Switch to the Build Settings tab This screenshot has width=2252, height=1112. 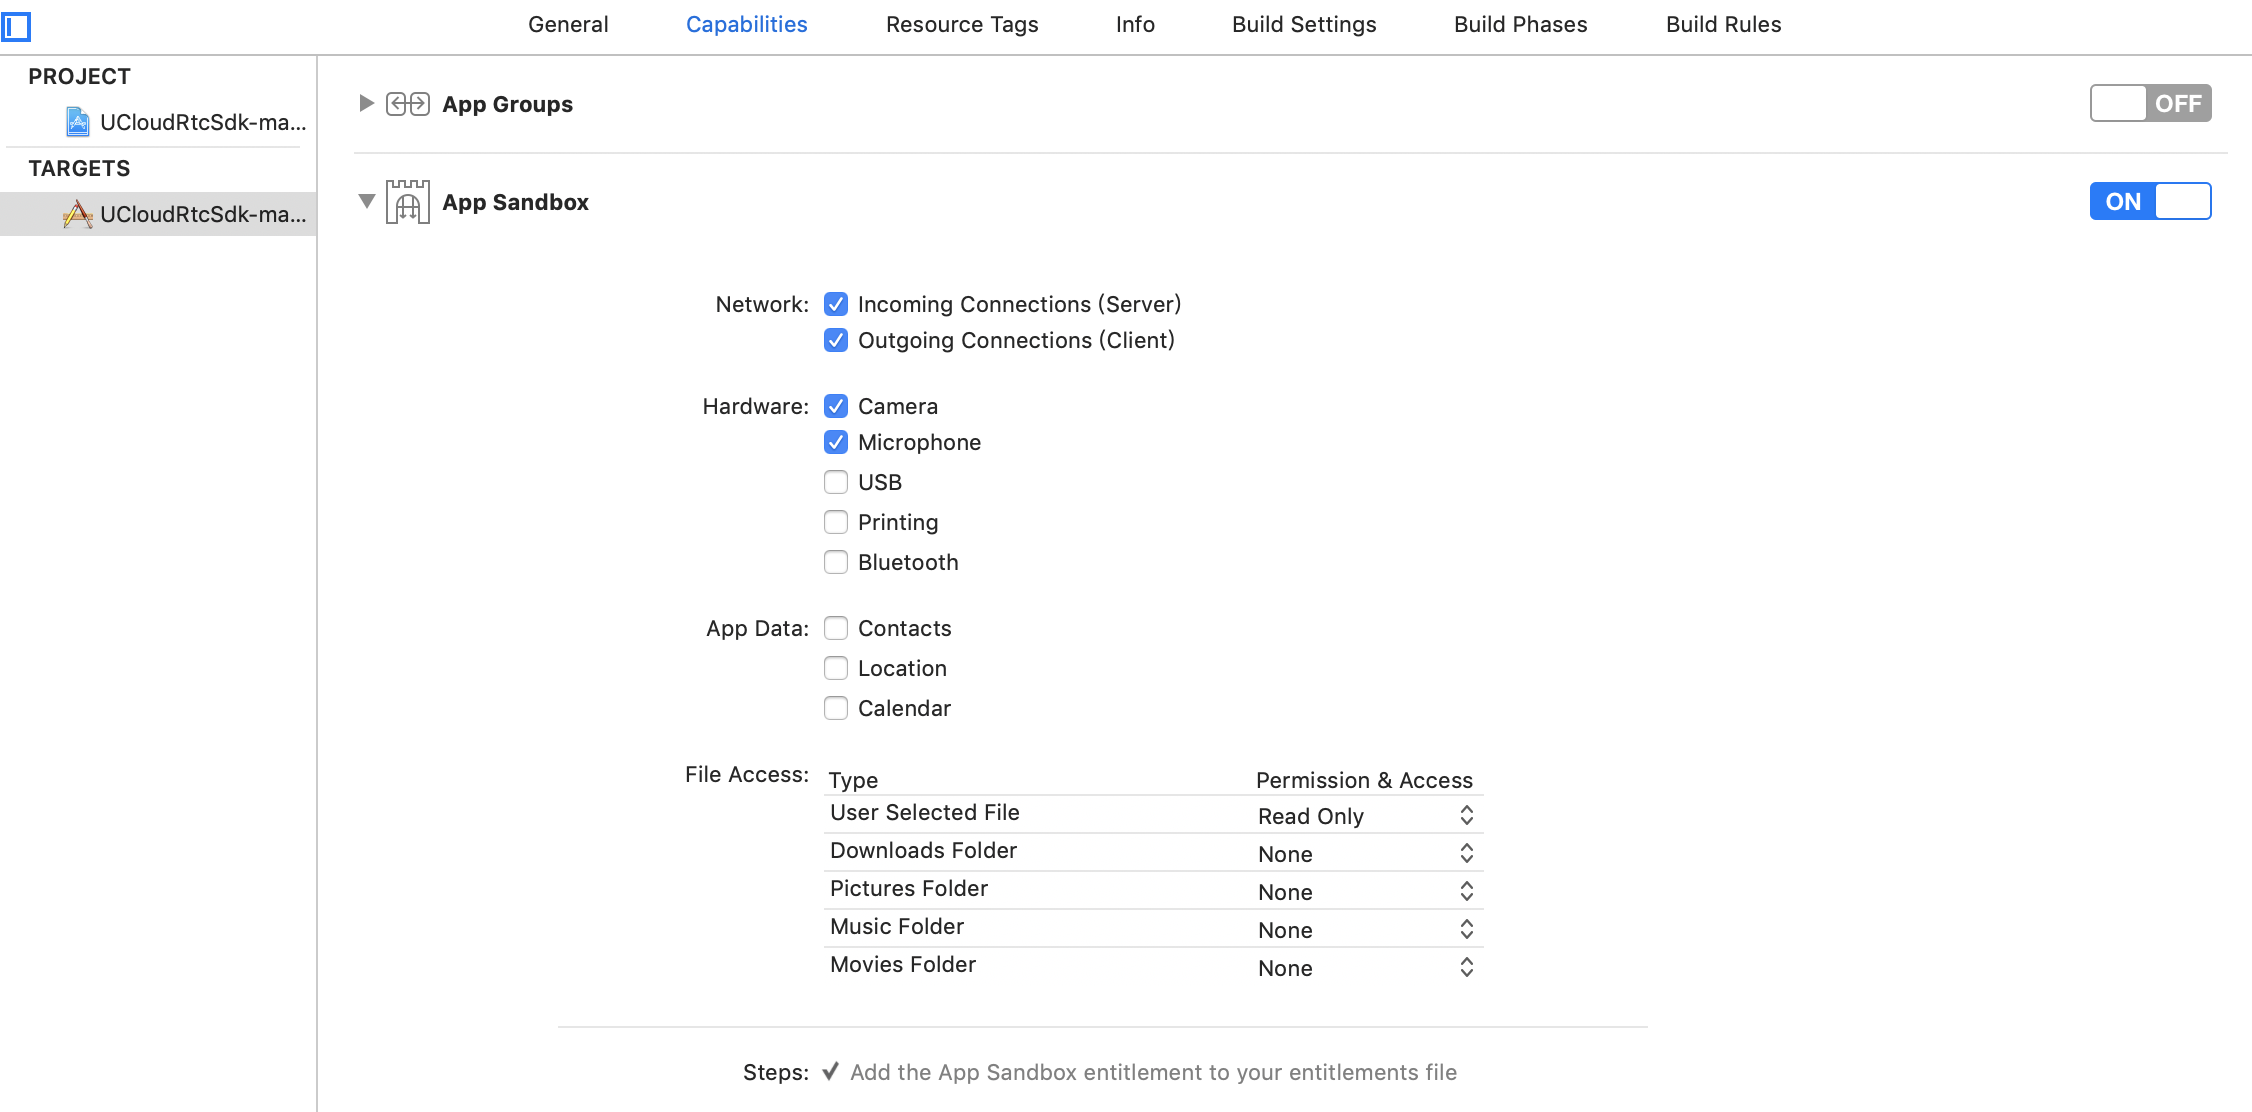pyautogui.click(x=1303, y=24)
